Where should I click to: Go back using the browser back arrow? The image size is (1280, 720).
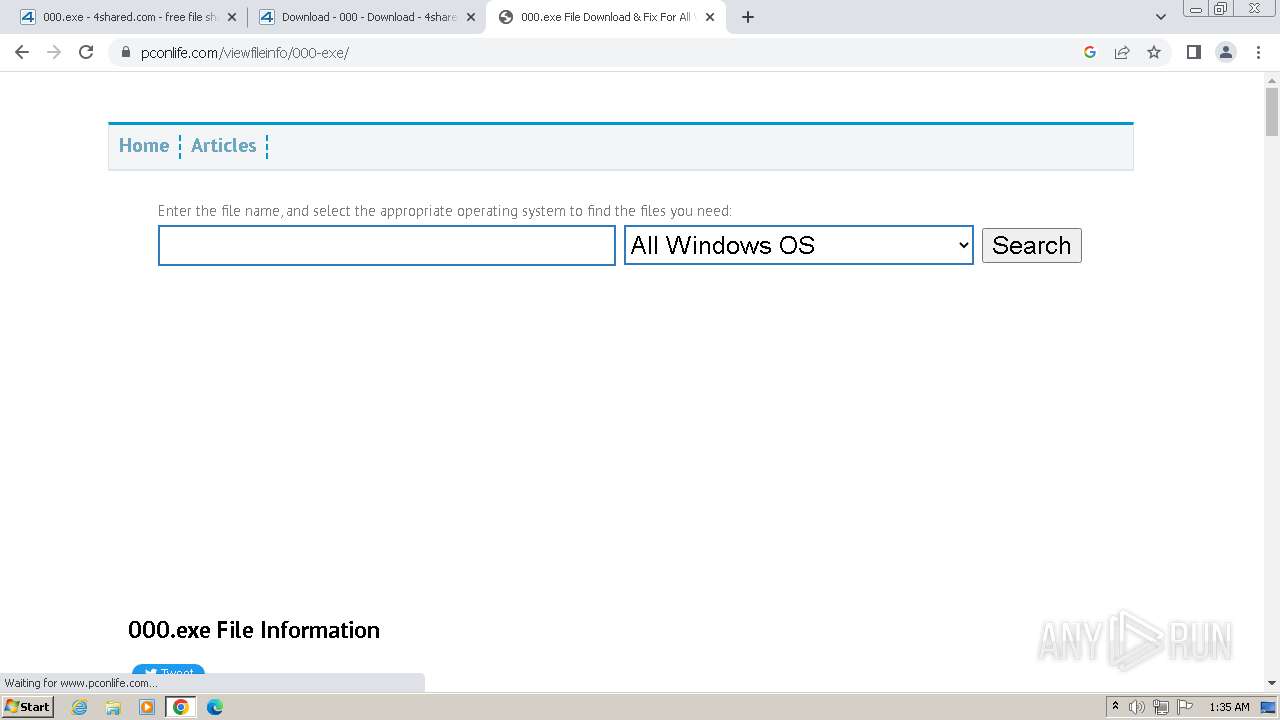pyautogui.click(x=22, y=52)
